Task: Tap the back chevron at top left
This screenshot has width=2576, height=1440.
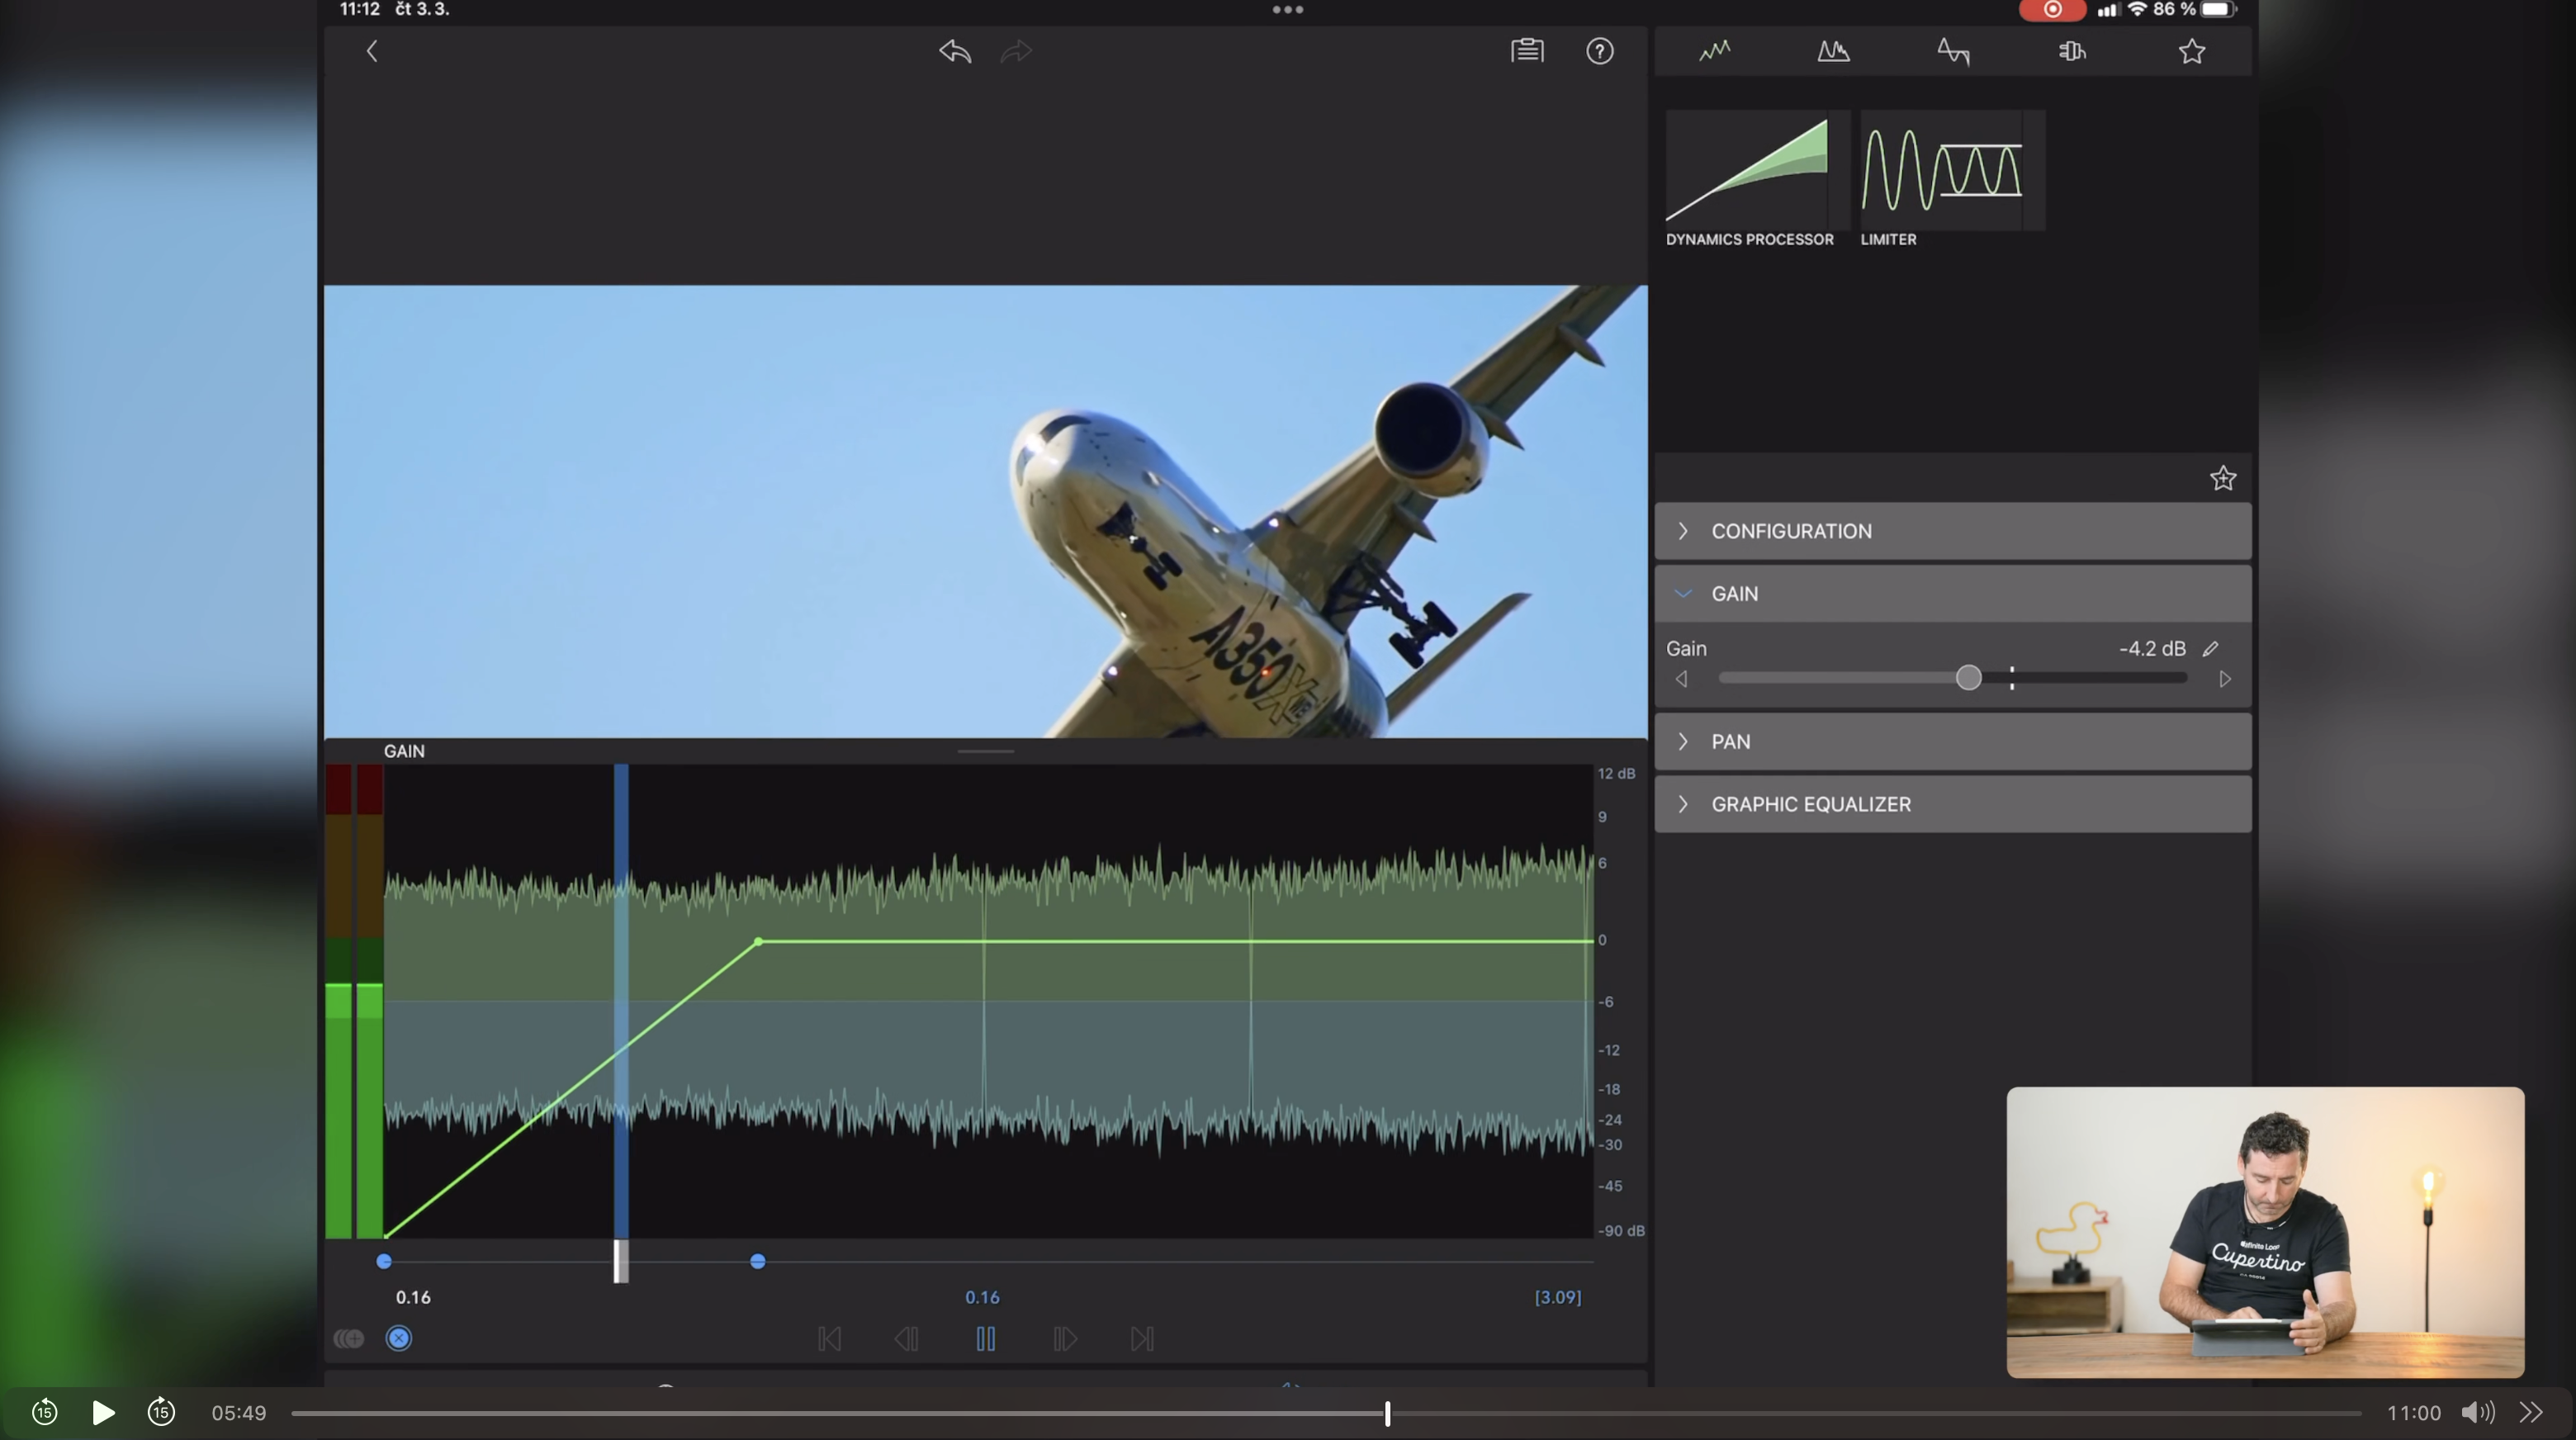Action: click(372, 51)
